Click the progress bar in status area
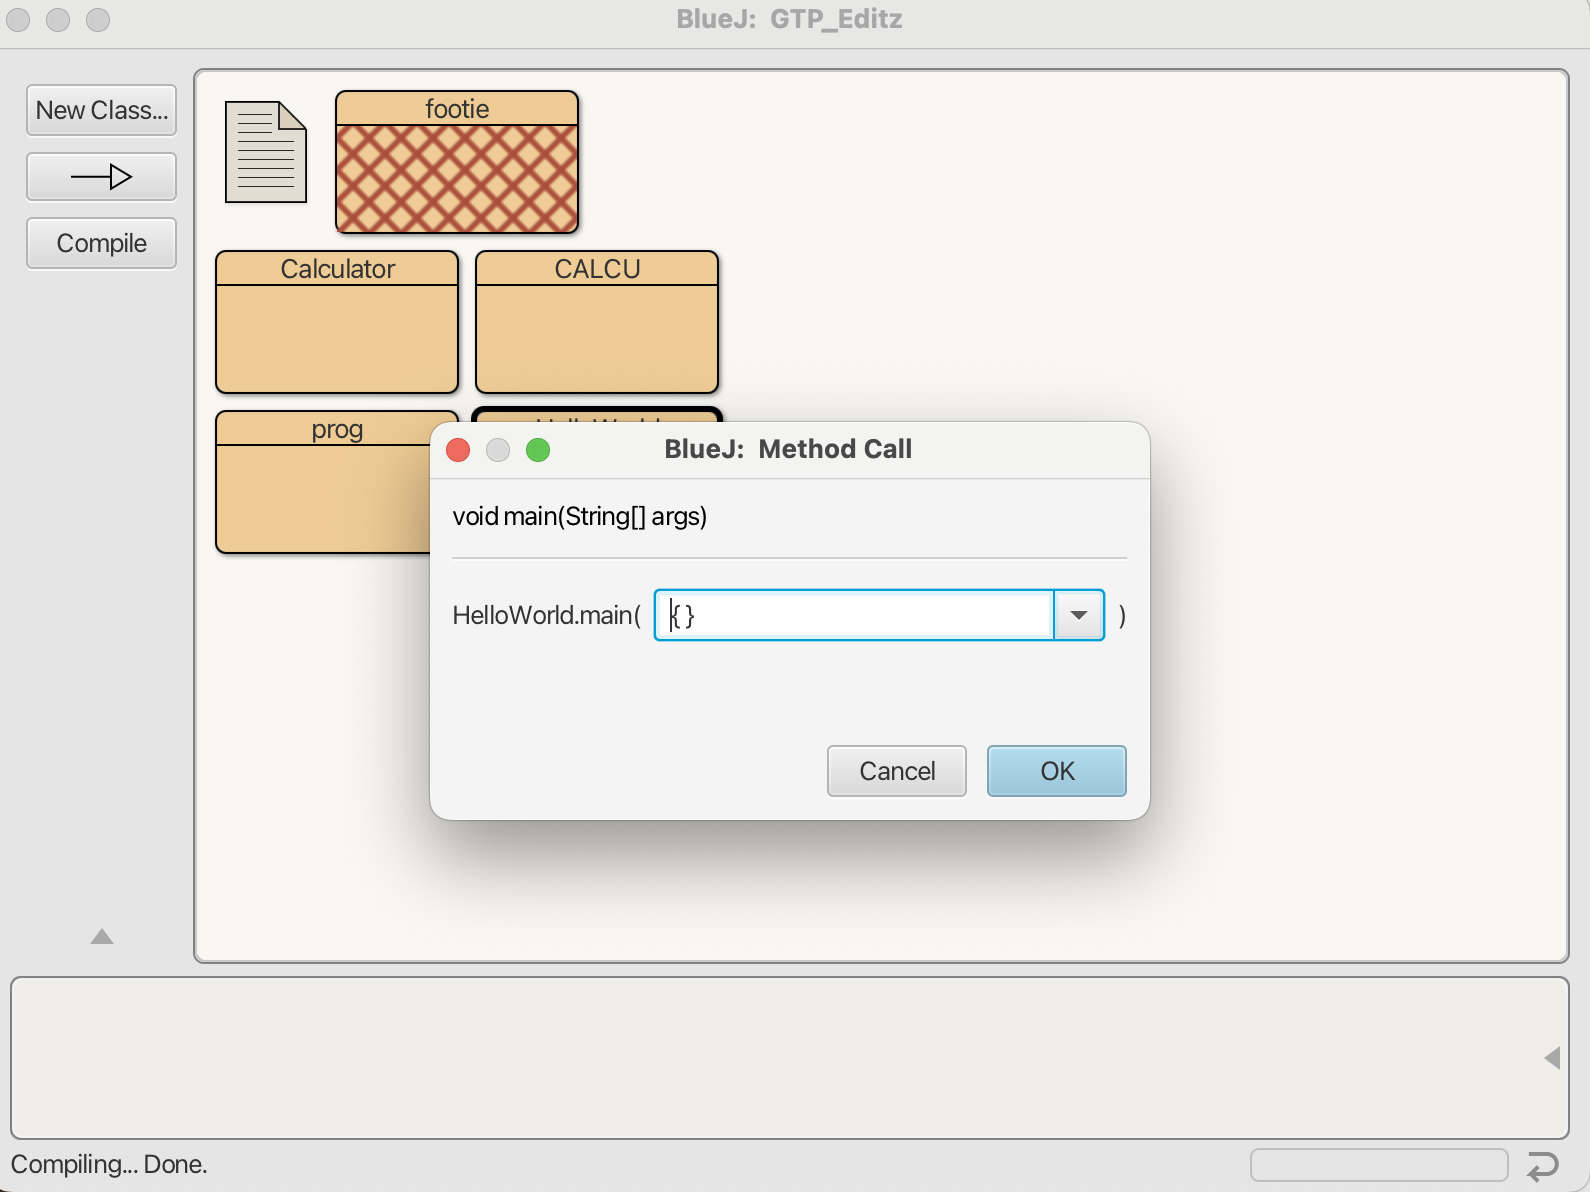The image size is (1590, 1192). click(1379, 1165)
